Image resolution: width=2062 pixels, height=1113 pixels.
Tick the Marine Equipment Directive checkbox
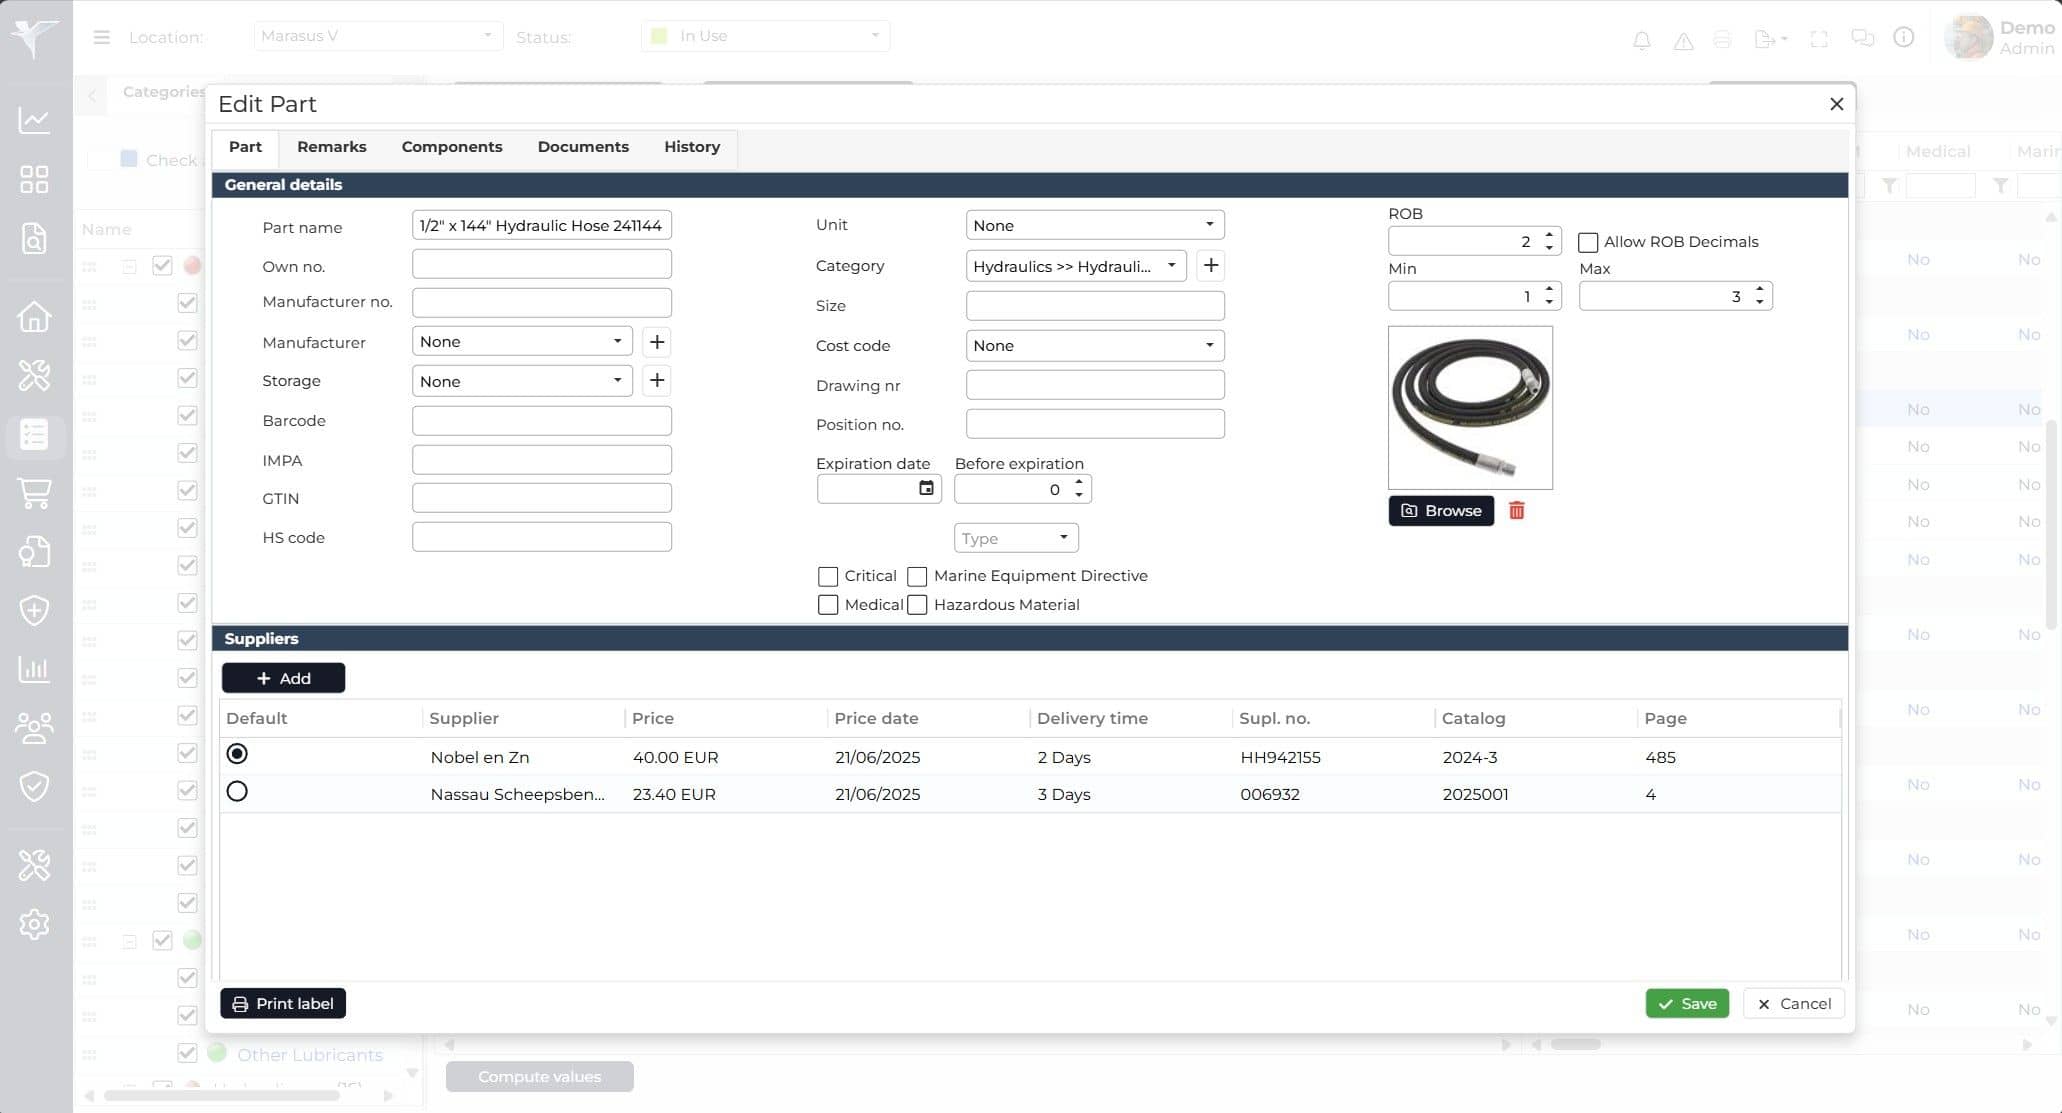pyautogui.click(x=917, y=576)
